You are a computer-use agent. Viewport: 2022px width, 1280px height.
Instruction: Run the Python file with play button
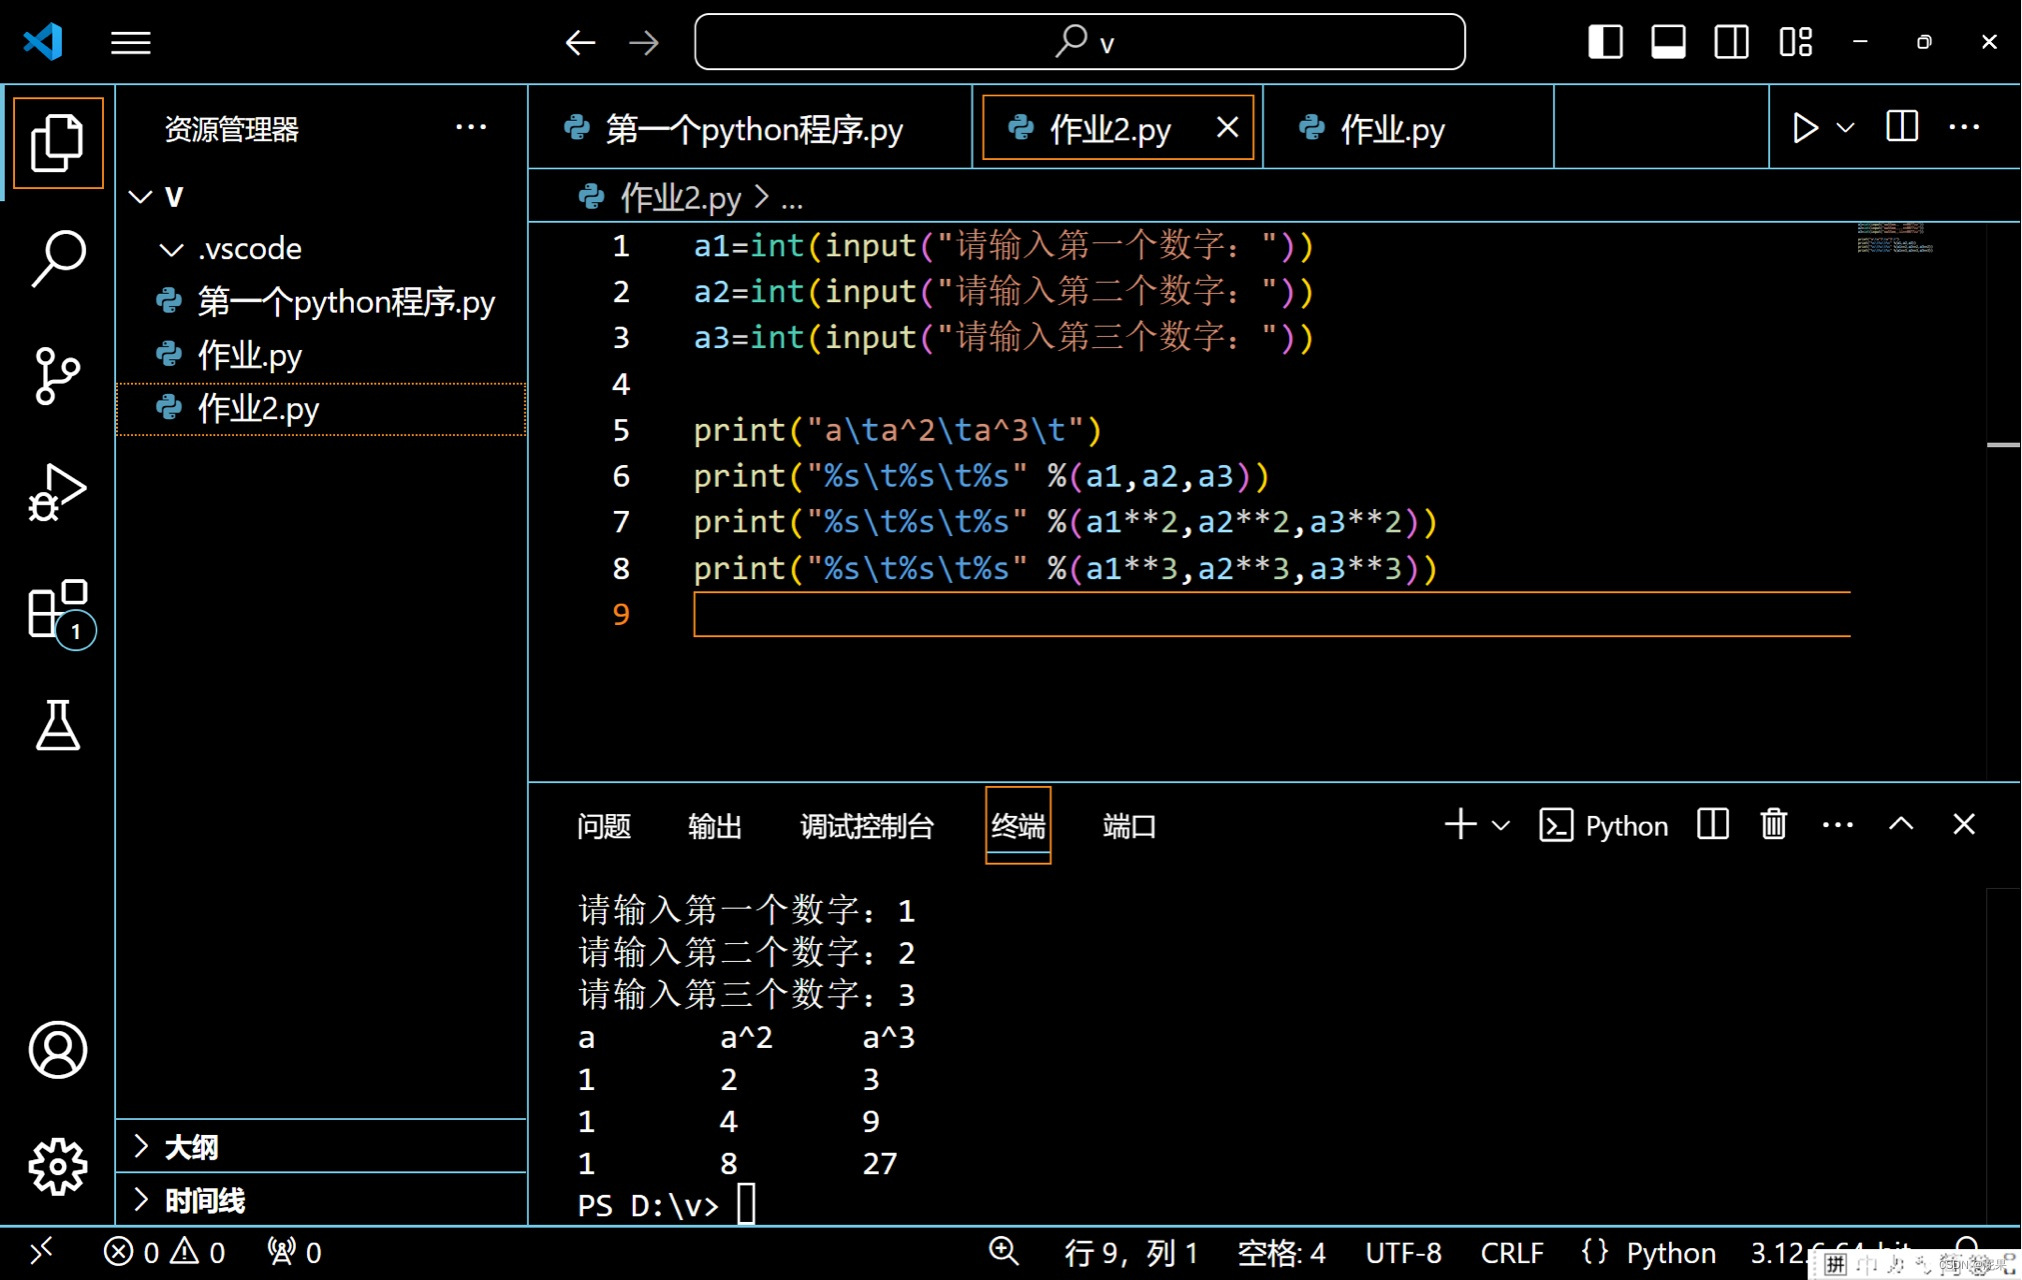click(x=1805, y=128)
